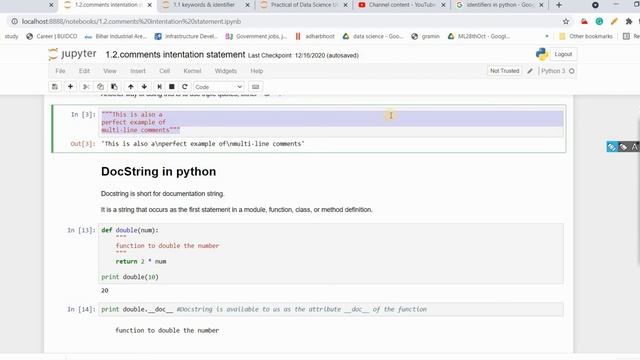
Task: Click the site info icon before localhost
Action: [14, 21]
